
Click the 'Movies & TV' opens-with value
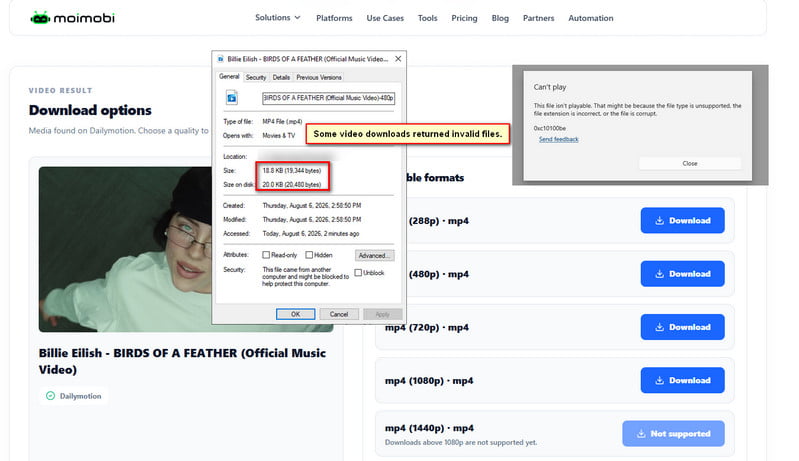point(279,135)
